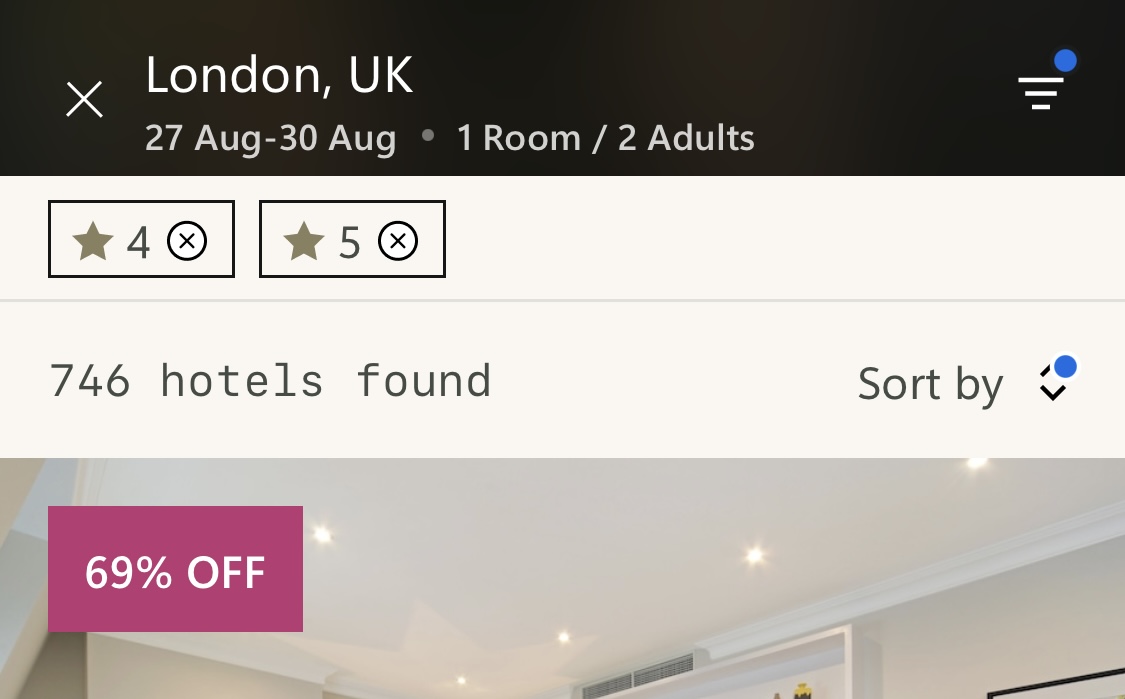Edit the London, UK destination

click(279, 75)
